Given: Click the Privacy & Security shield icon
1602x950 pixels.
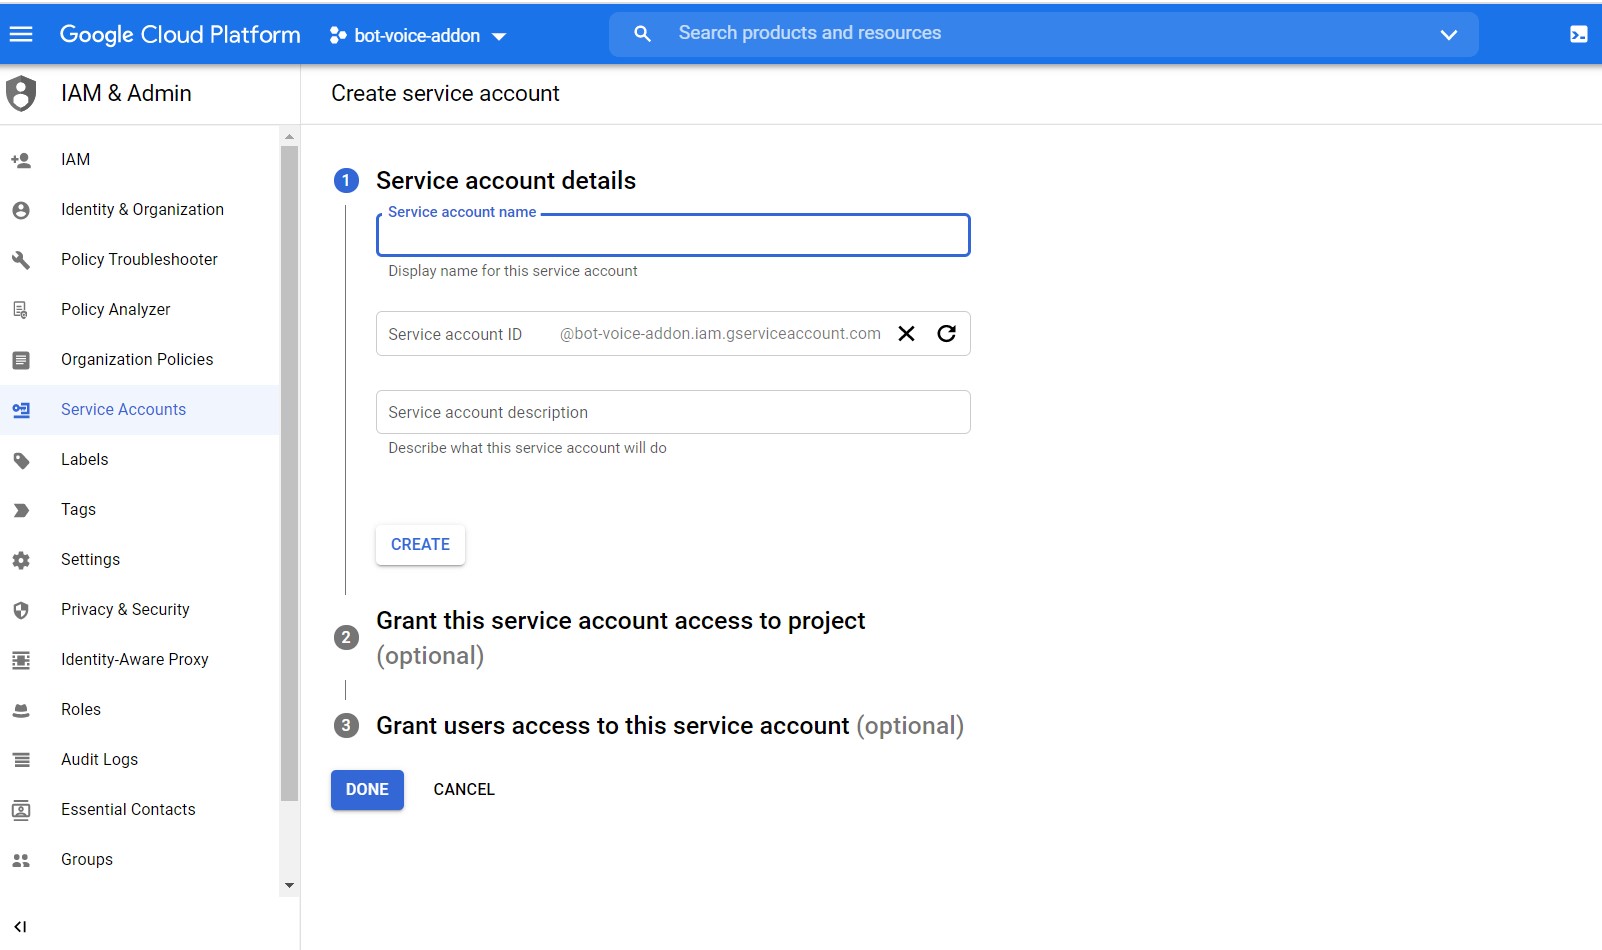Looking at the screenshot, I should coord(21,610).
